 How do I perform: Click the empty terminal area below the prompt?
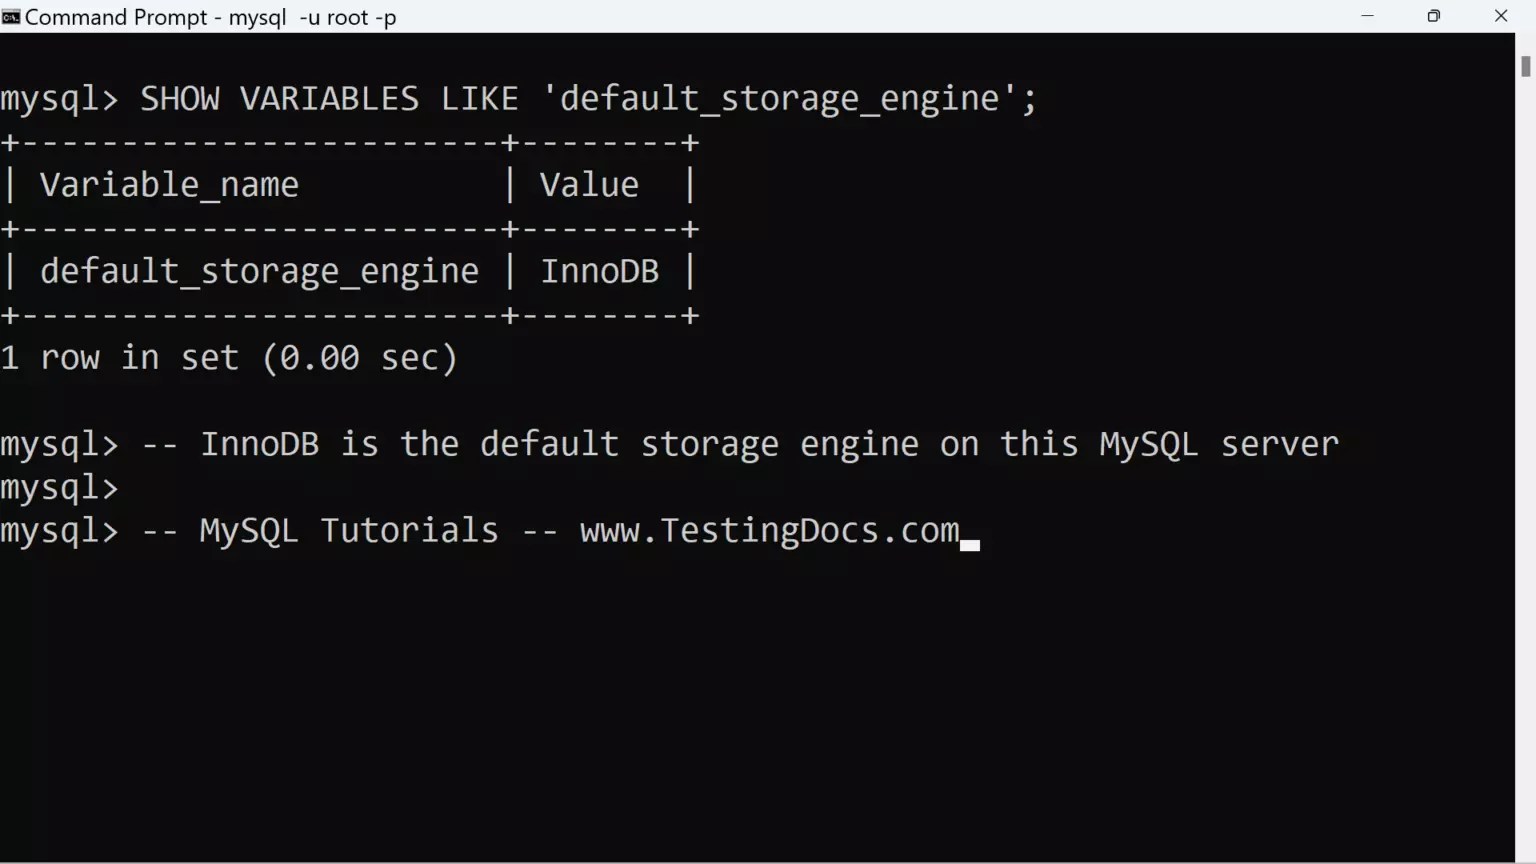(700, 700)
